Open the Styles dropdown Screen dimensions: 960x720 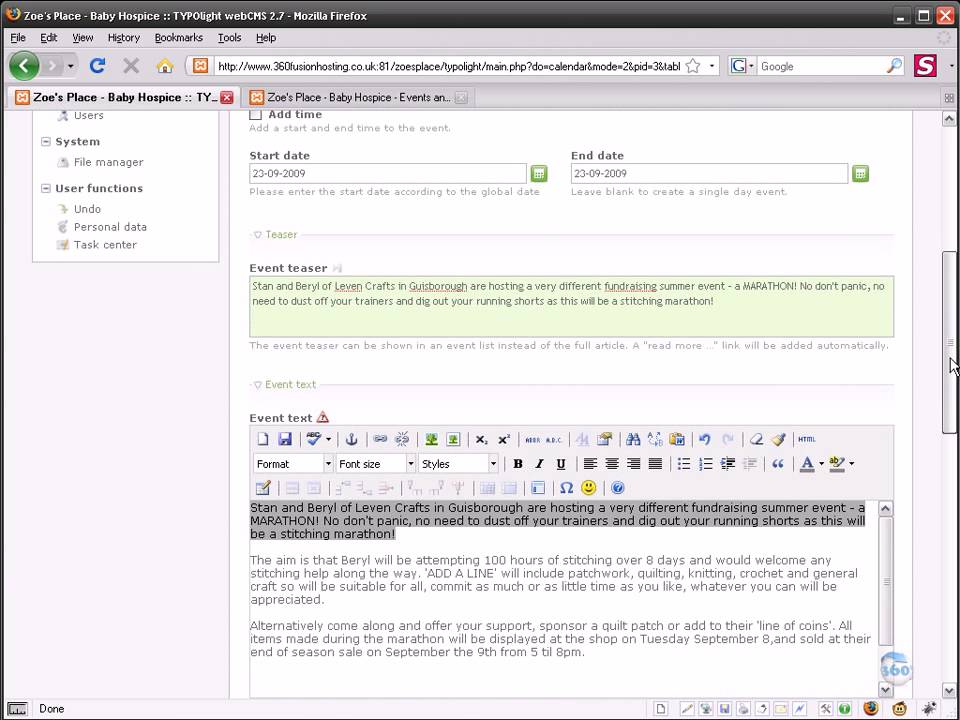(459, 464)
